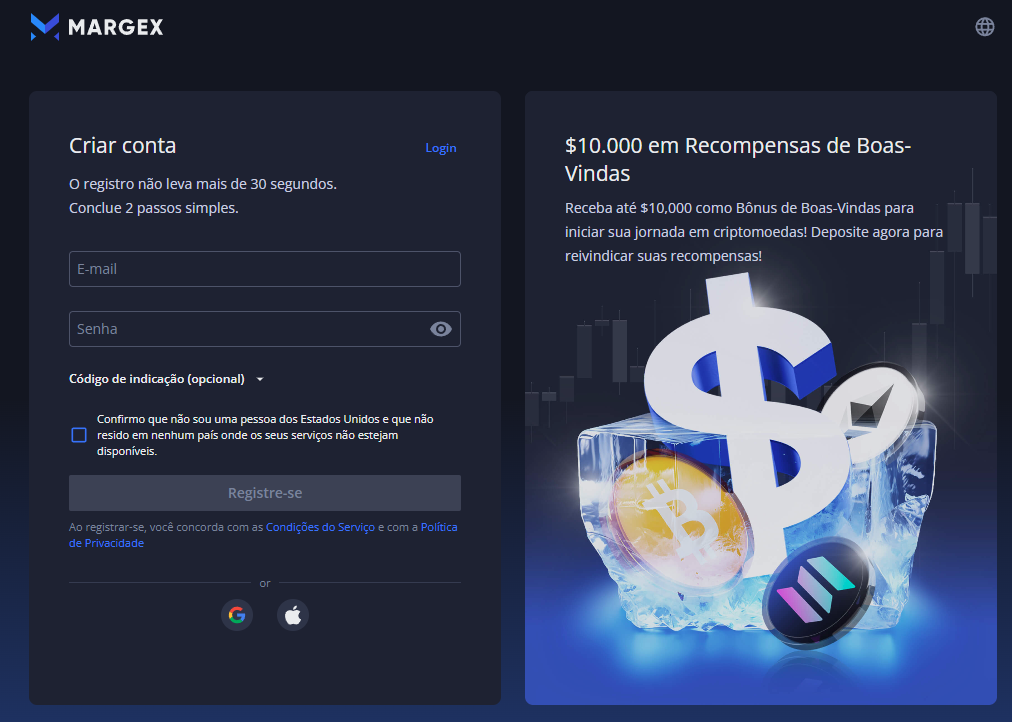The height and width of the screenshot is (722, 1012).
Task: Click the $10.000 em Recompensas heading
Action: click(738, 159)
